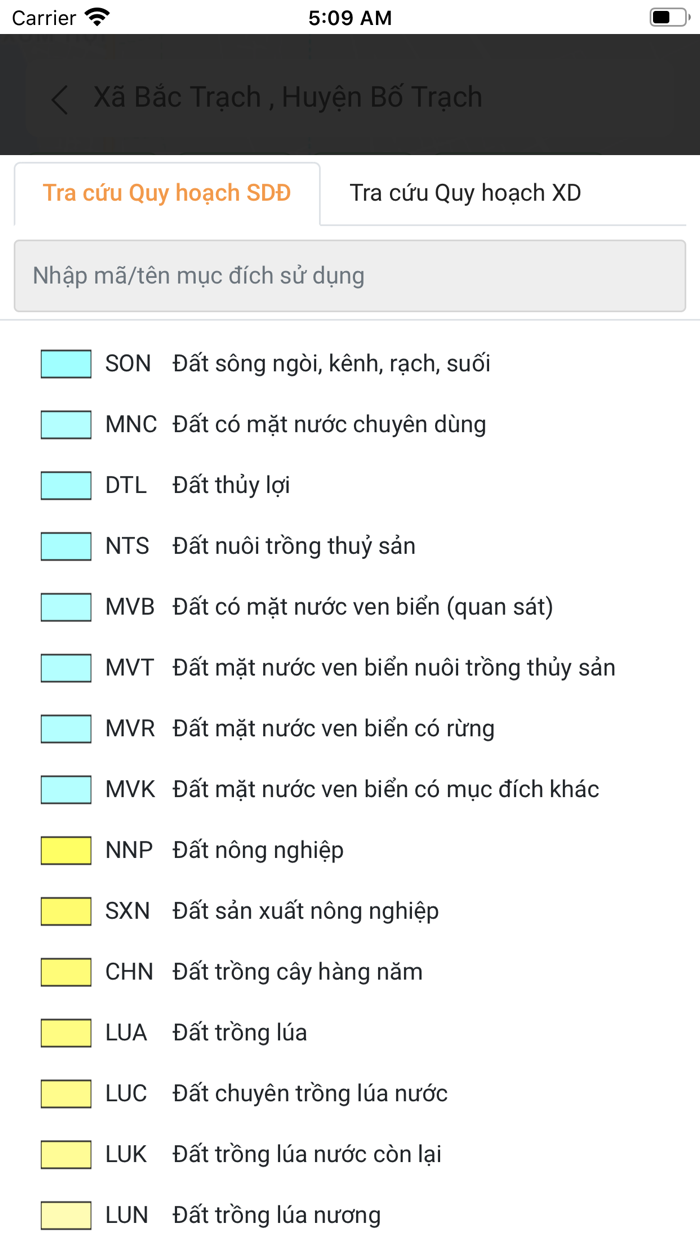Click the Wi-Fi icon in status bar

[97, 16]
